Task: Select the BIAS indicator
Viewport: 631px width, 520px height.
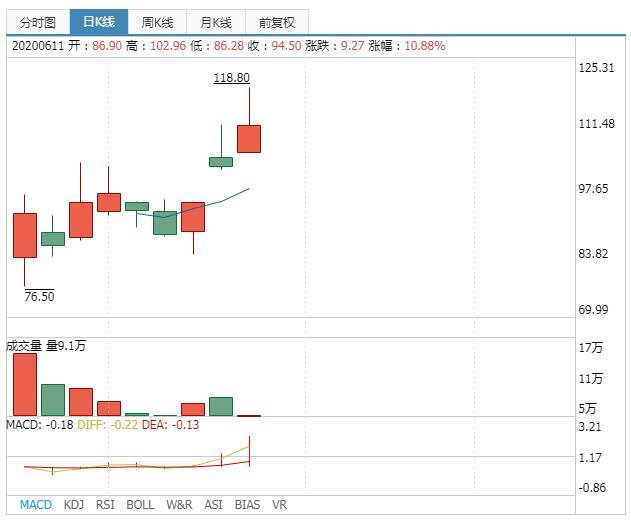Action: point(247,505)
